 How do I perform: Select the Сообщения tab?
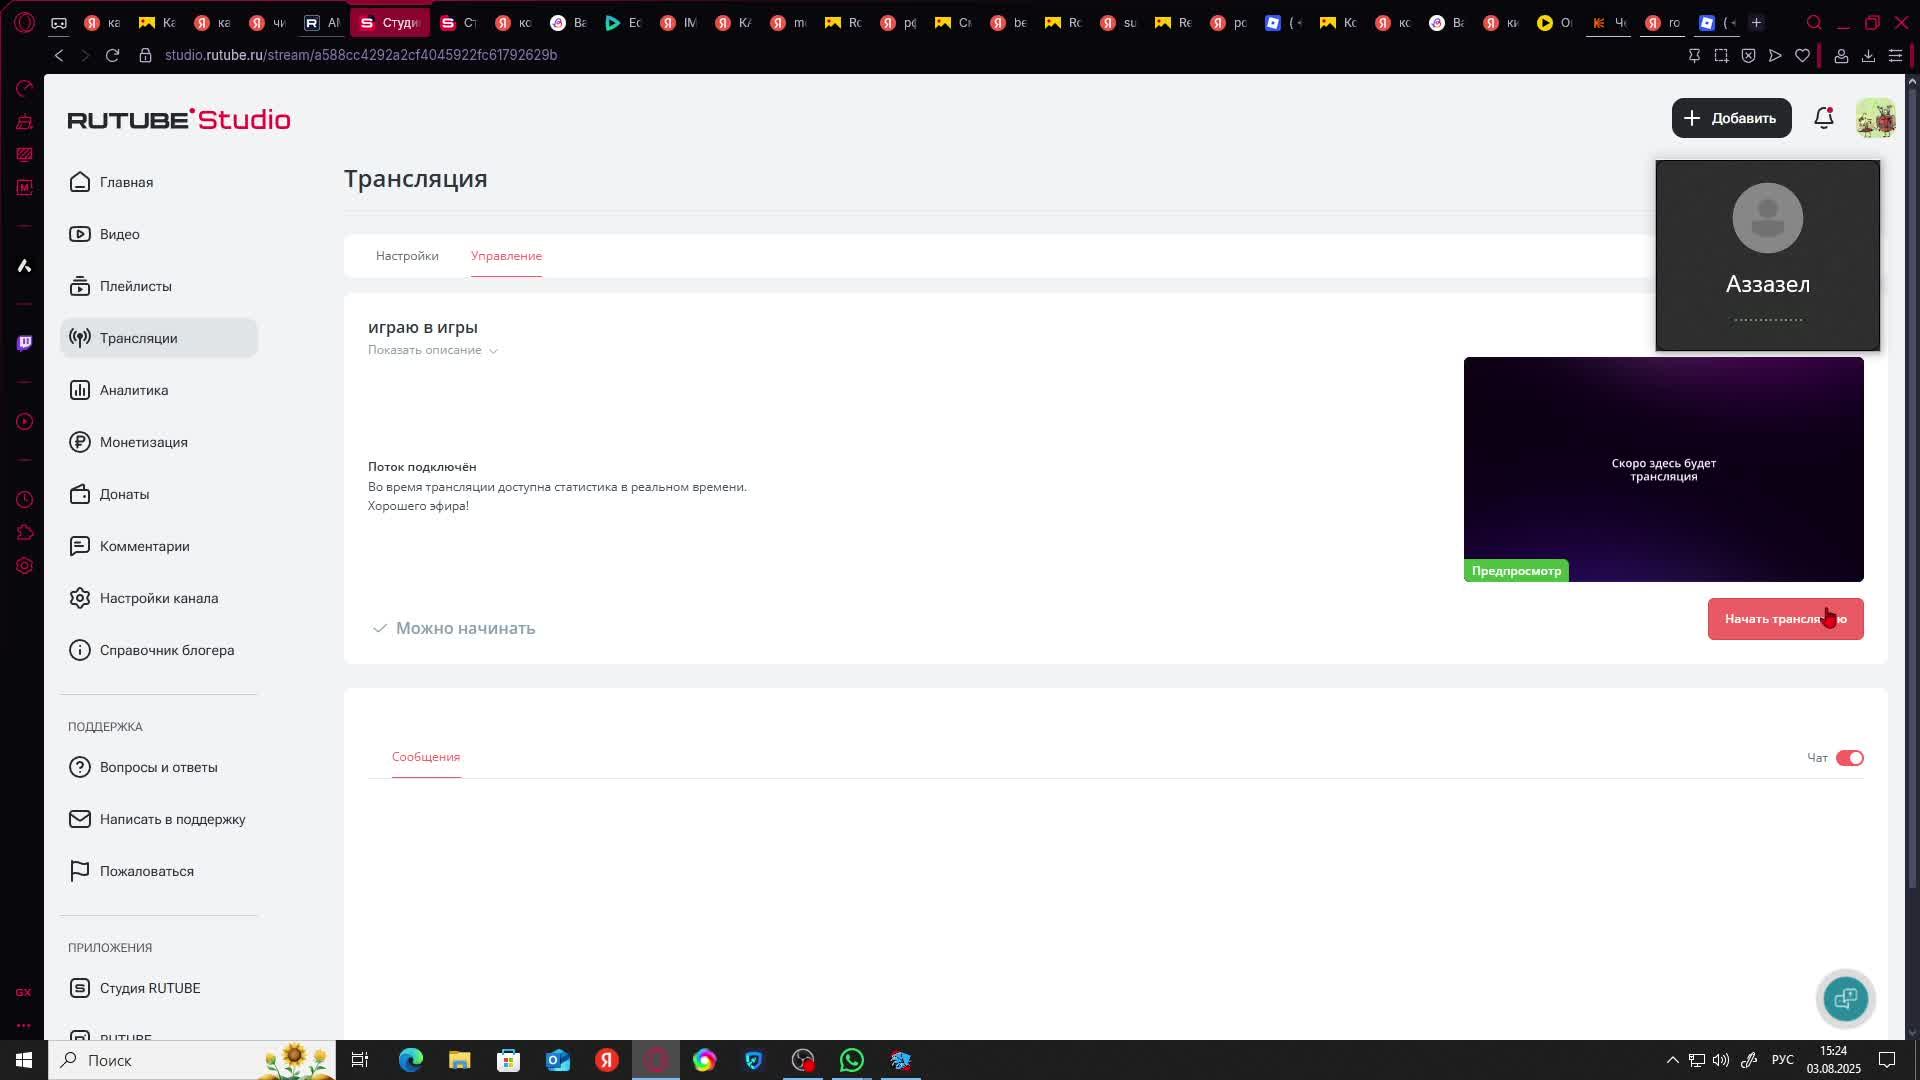click(426, 757)
